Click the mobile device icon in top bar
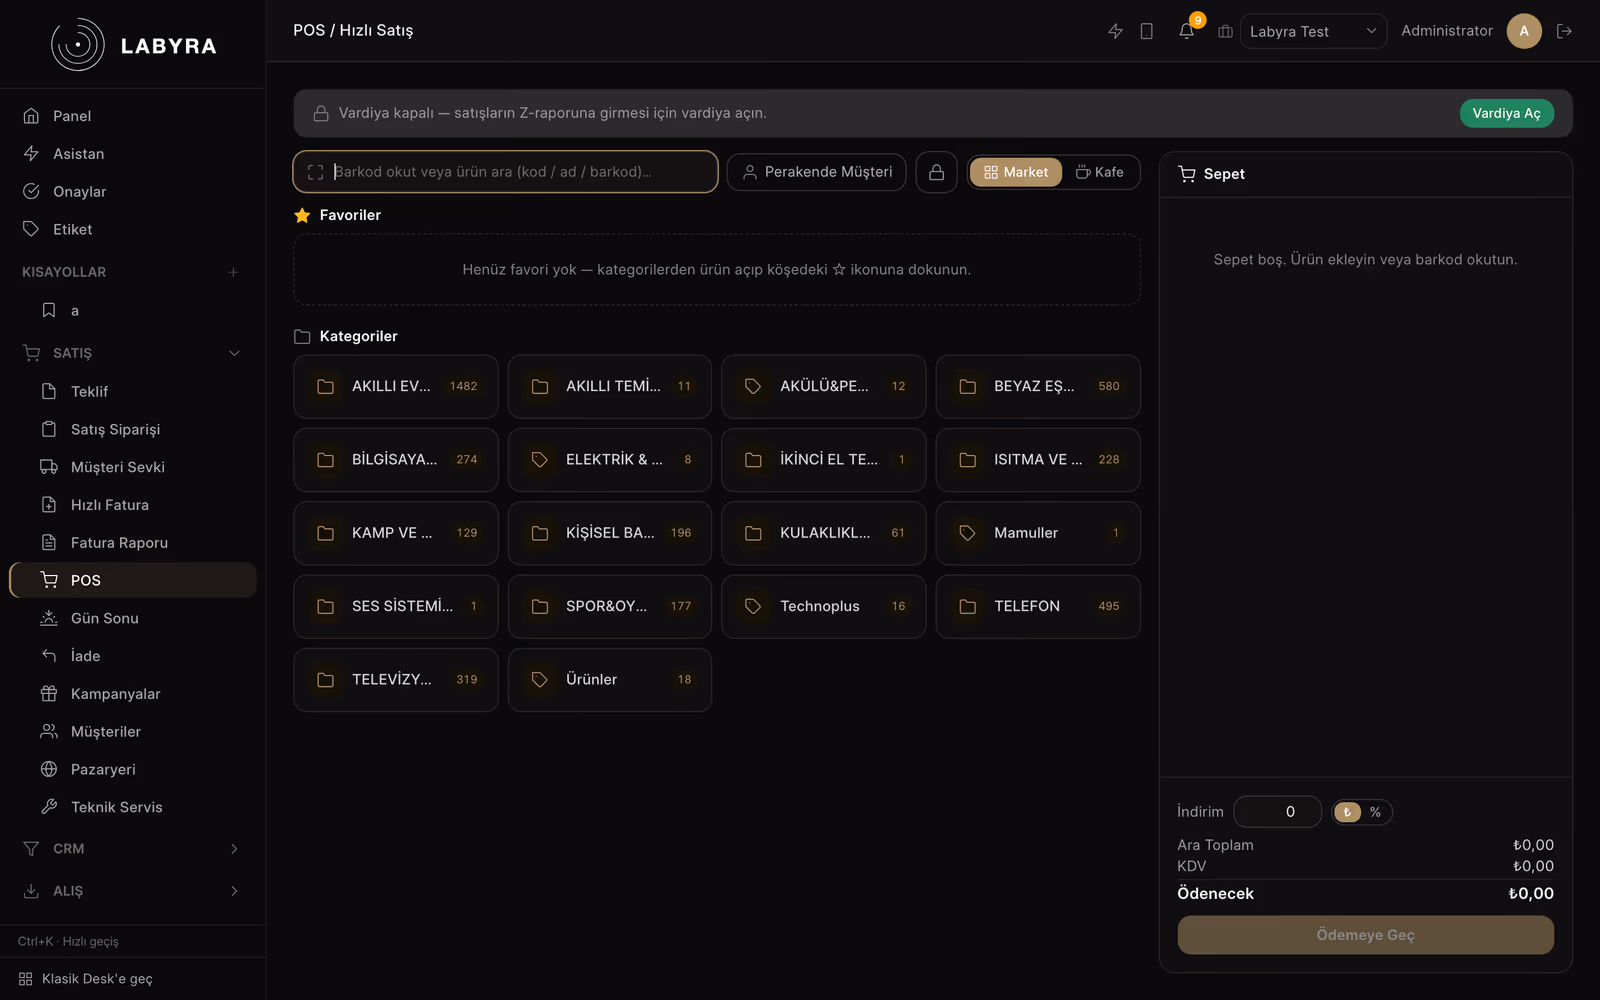Viewport: 1600px width, 1000px height. pos(1147,31)
